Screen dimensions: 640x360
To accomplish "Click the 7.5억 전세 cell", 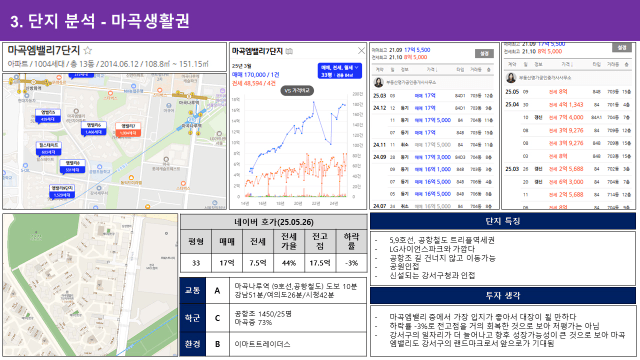I will pos(258,263).
